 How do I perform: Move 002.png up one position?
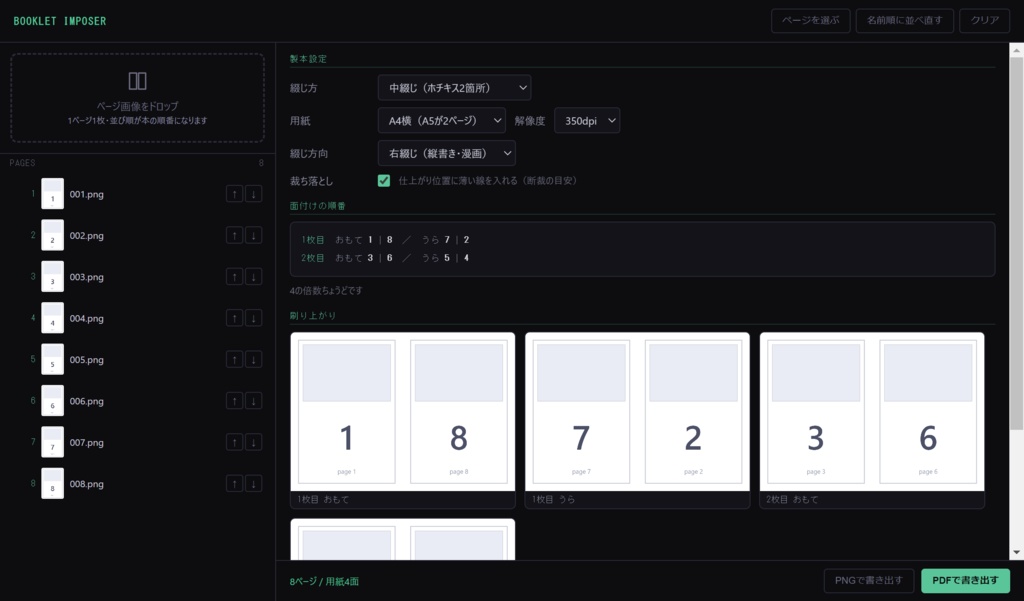click(x=234, y=235)
